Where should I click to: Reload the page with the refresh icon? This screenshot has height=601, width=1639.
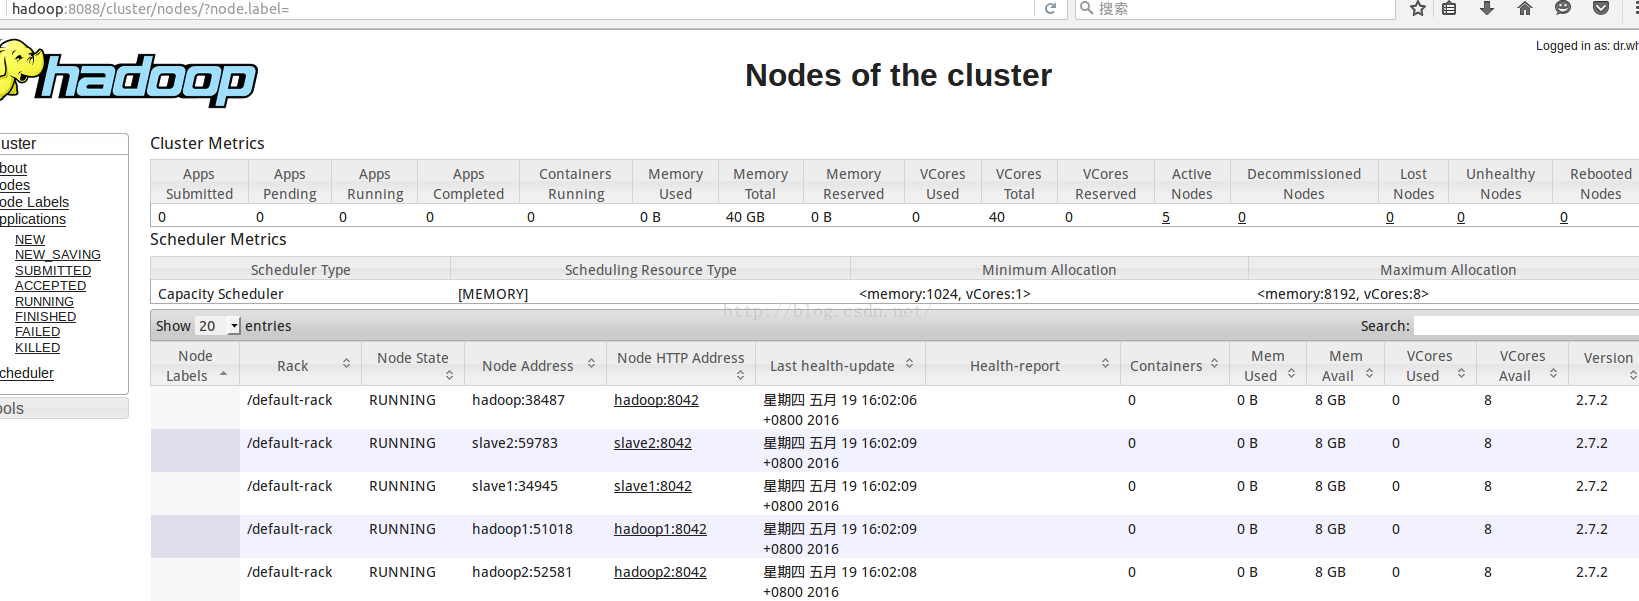[x=1050, y=9]
